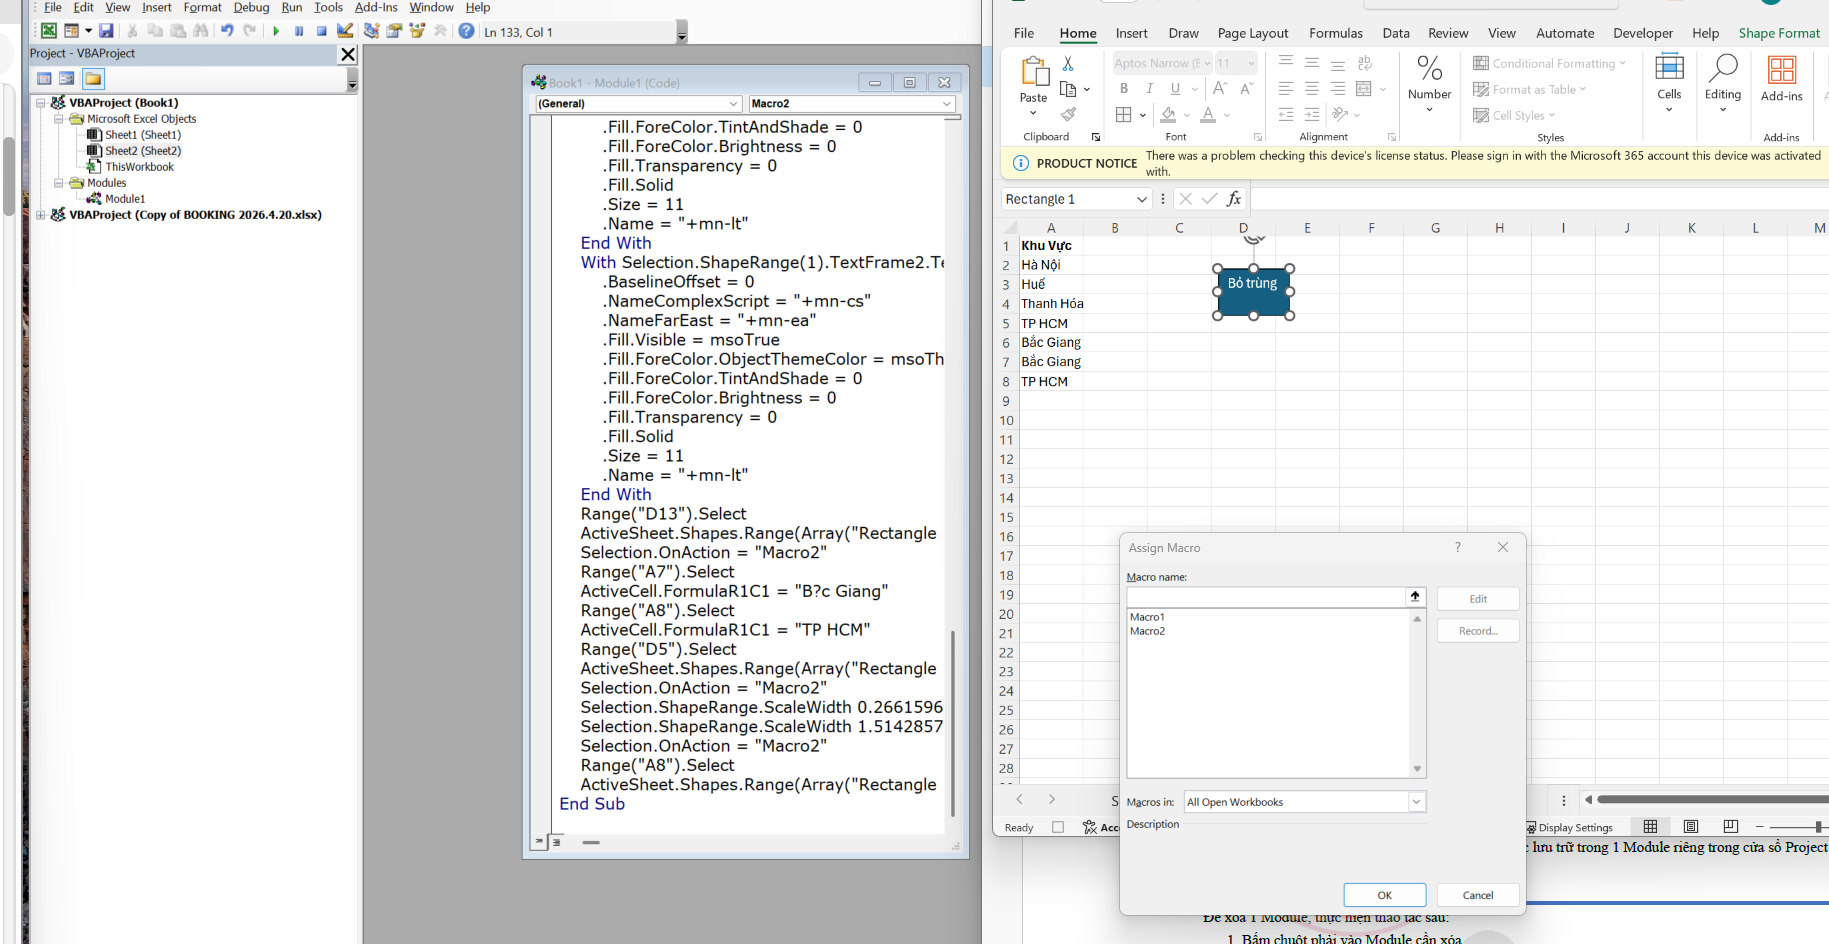This screenshot has width=1829, height=944.
Task: Click the Excel zoom slider handle
Action: point(1817,827)
